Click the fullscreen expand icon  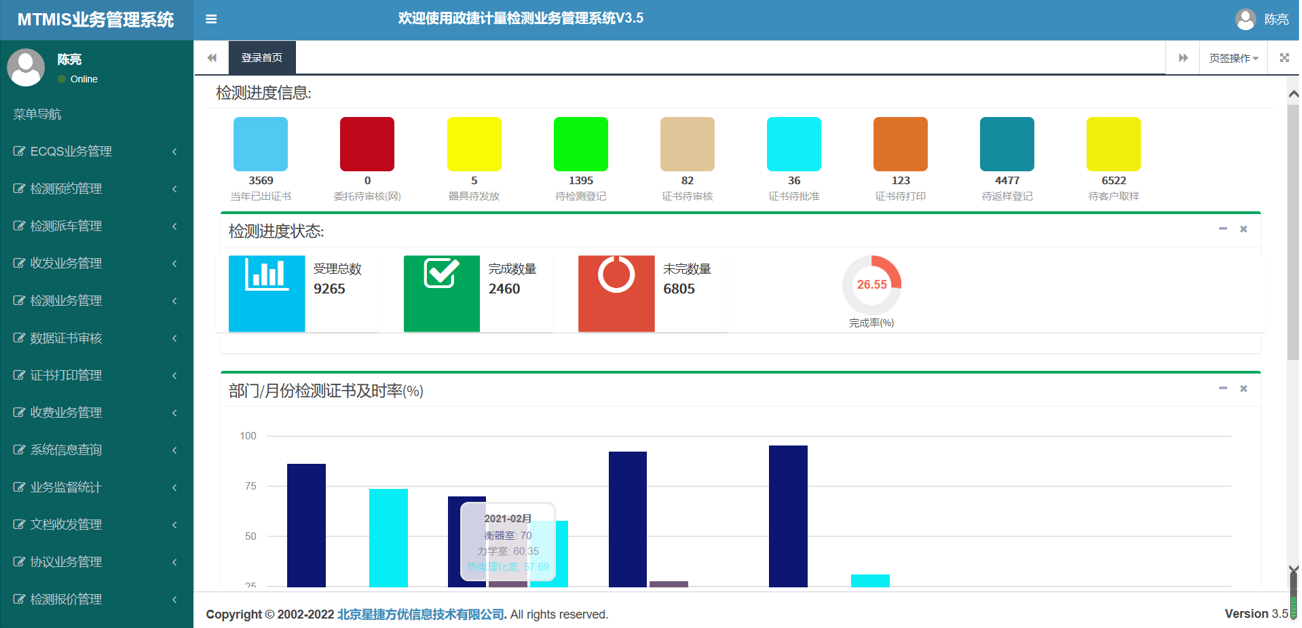(1285, 58)
